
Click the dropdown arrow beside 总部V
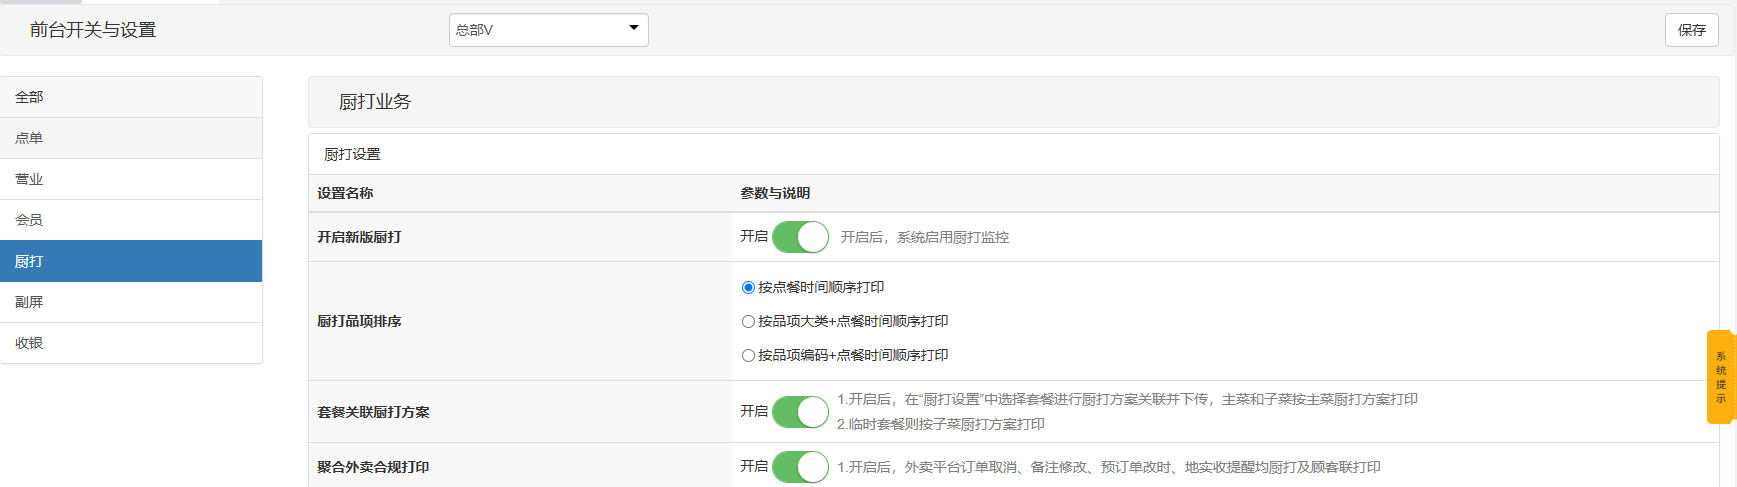[633, 28]
